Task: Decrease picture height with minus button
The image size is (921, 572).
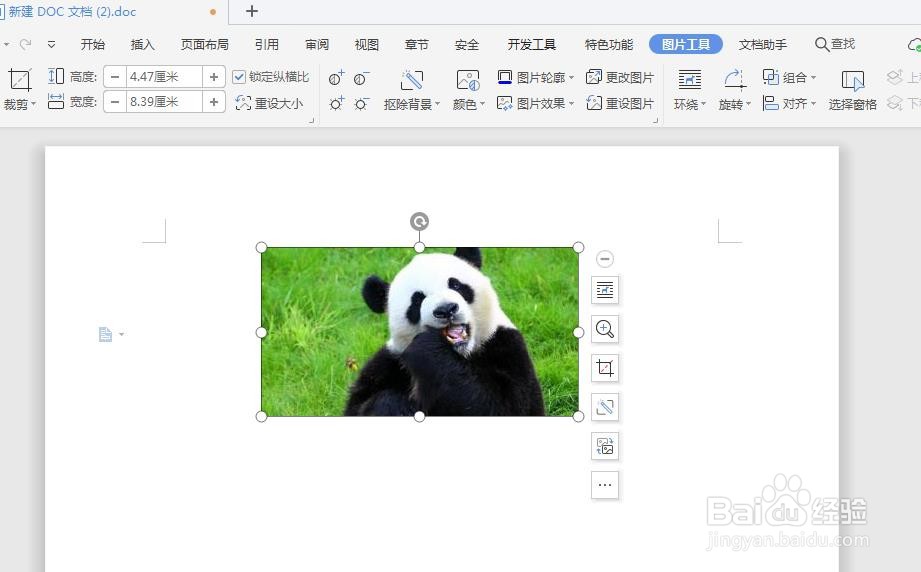Action: point(115,77)
